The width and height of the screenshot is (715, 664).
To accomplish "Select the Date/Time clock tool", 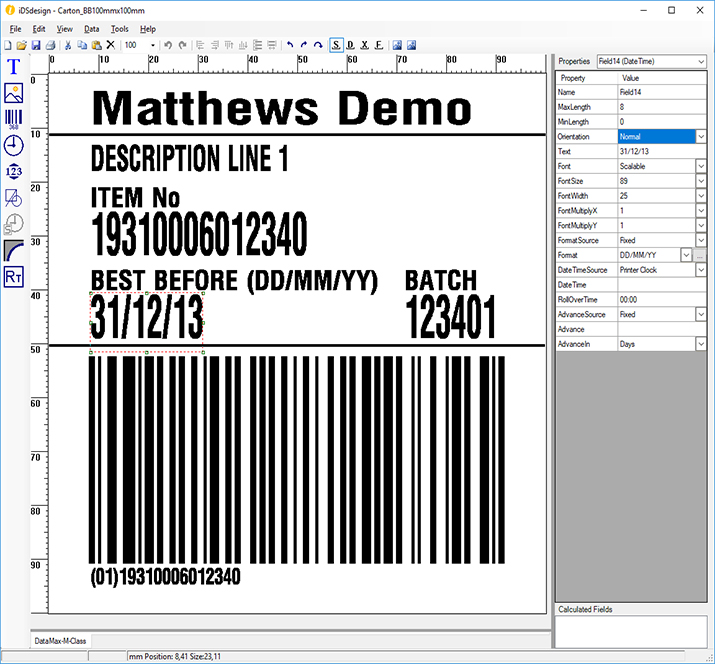I will coord(14,145).
